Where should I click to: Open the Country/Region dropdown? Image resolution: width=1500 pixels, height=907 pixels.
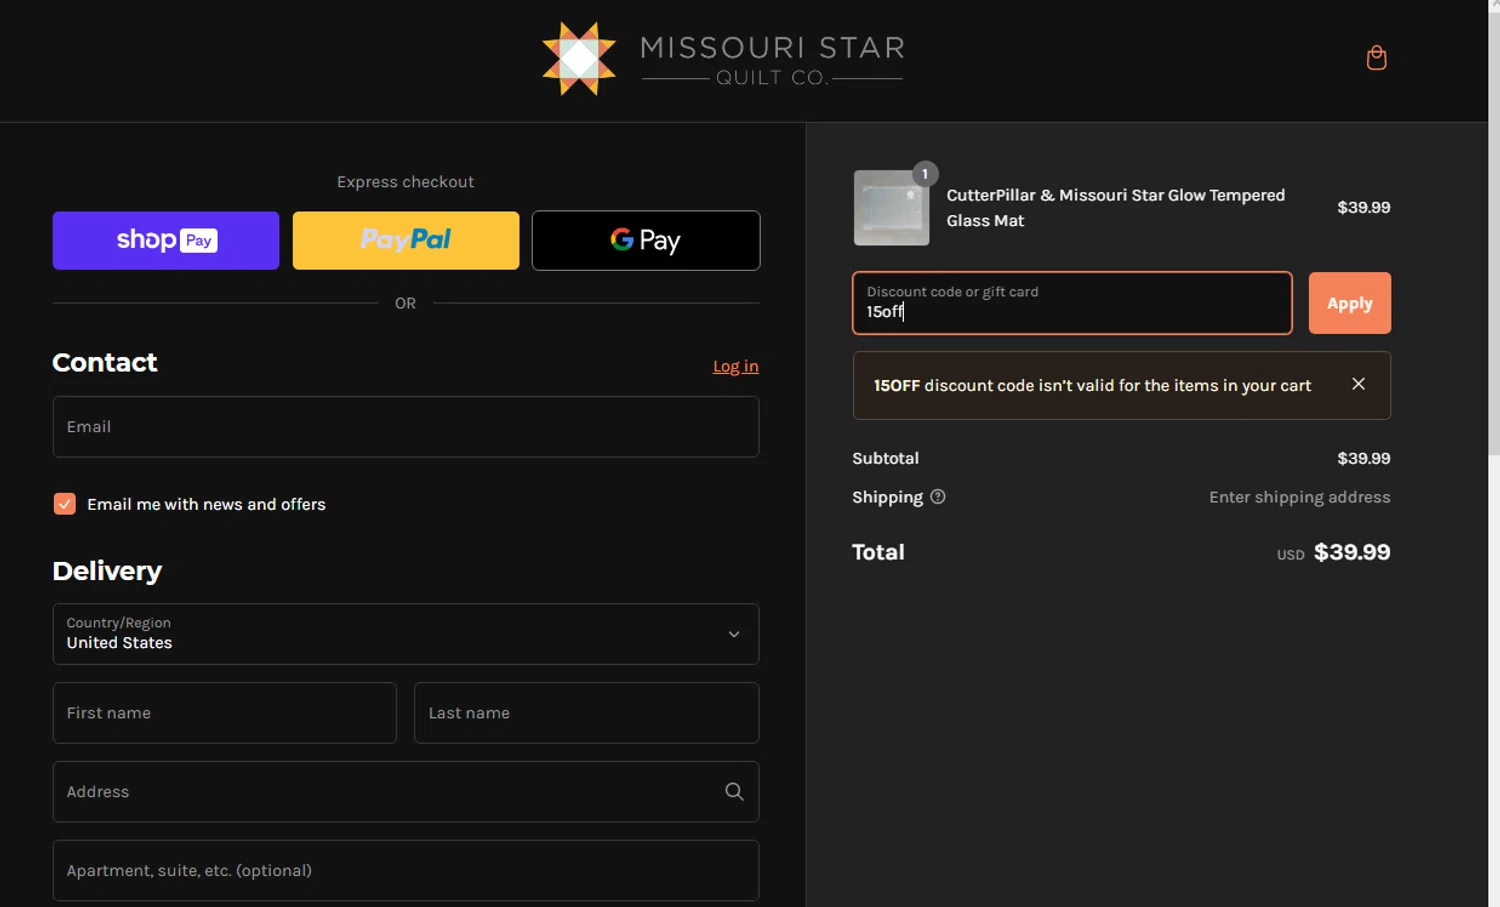click(406, 634)
